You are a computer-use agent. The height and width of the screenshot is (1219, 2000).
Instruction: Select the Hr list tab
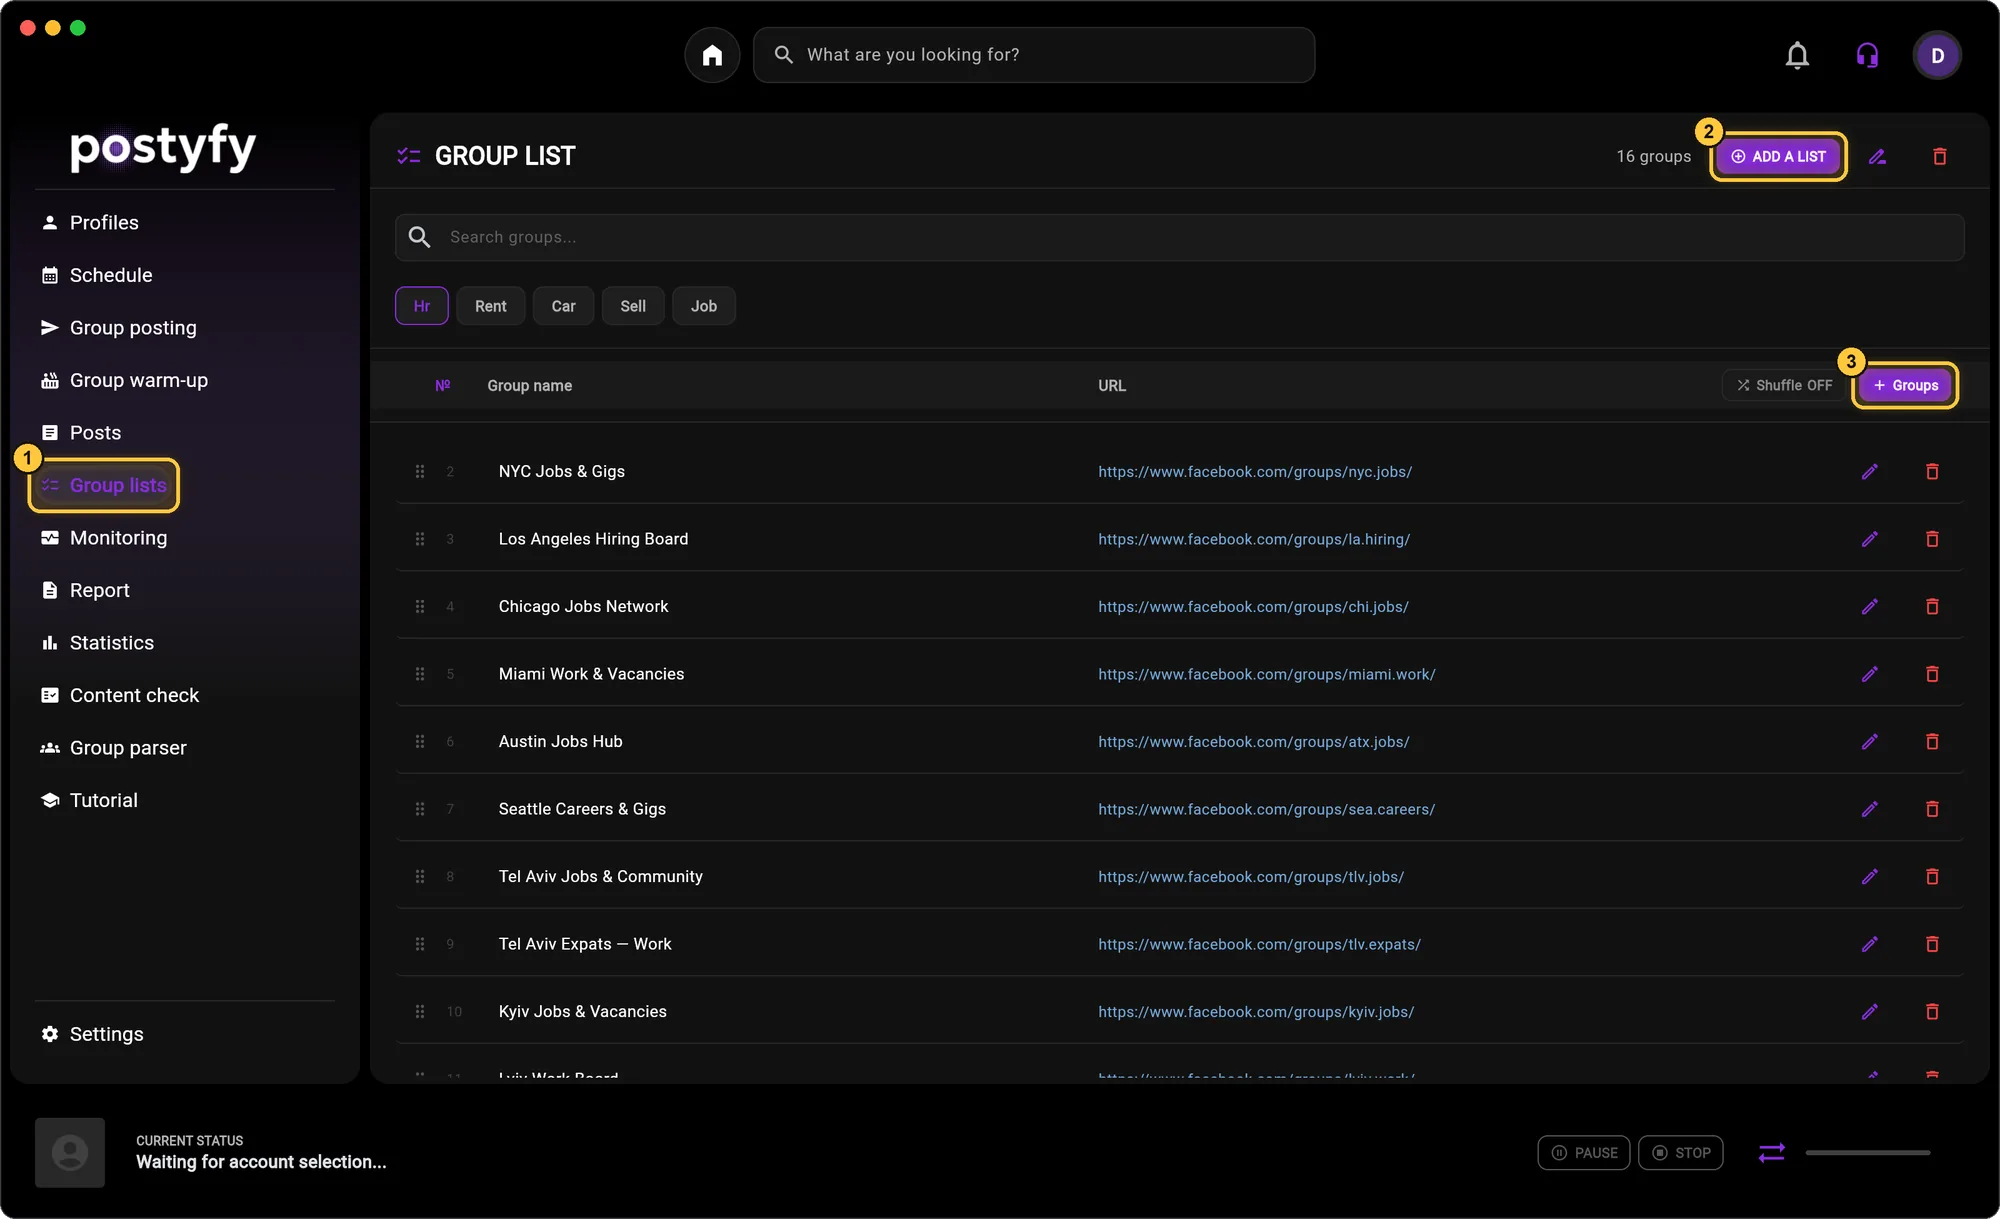421,306
